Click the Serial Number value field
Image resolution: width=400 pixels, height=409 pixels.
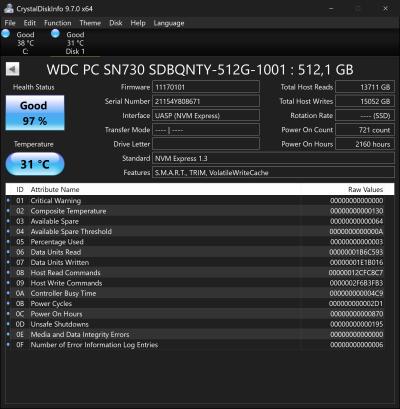pos(206,101)
